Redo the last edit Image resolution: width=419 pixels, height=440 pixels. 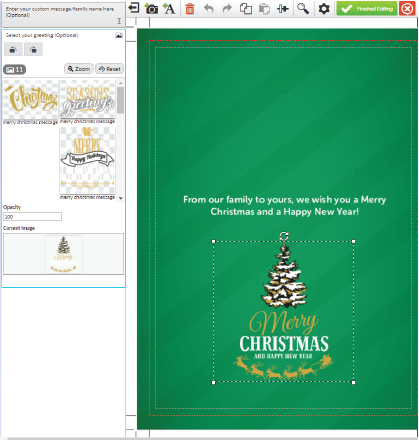tap(227, 8)
